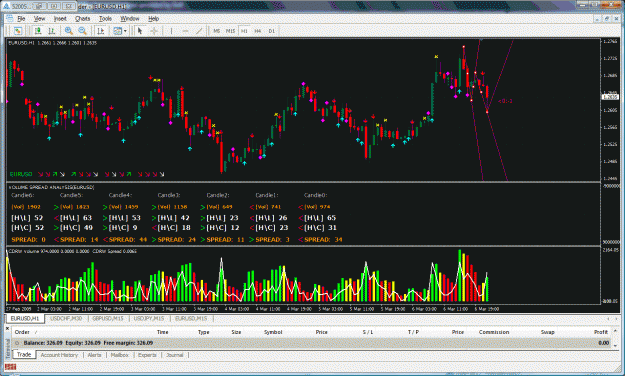Open the Experts terminal tab
Image resolution: width=625 pixels, height=376 pixels.
147,355
